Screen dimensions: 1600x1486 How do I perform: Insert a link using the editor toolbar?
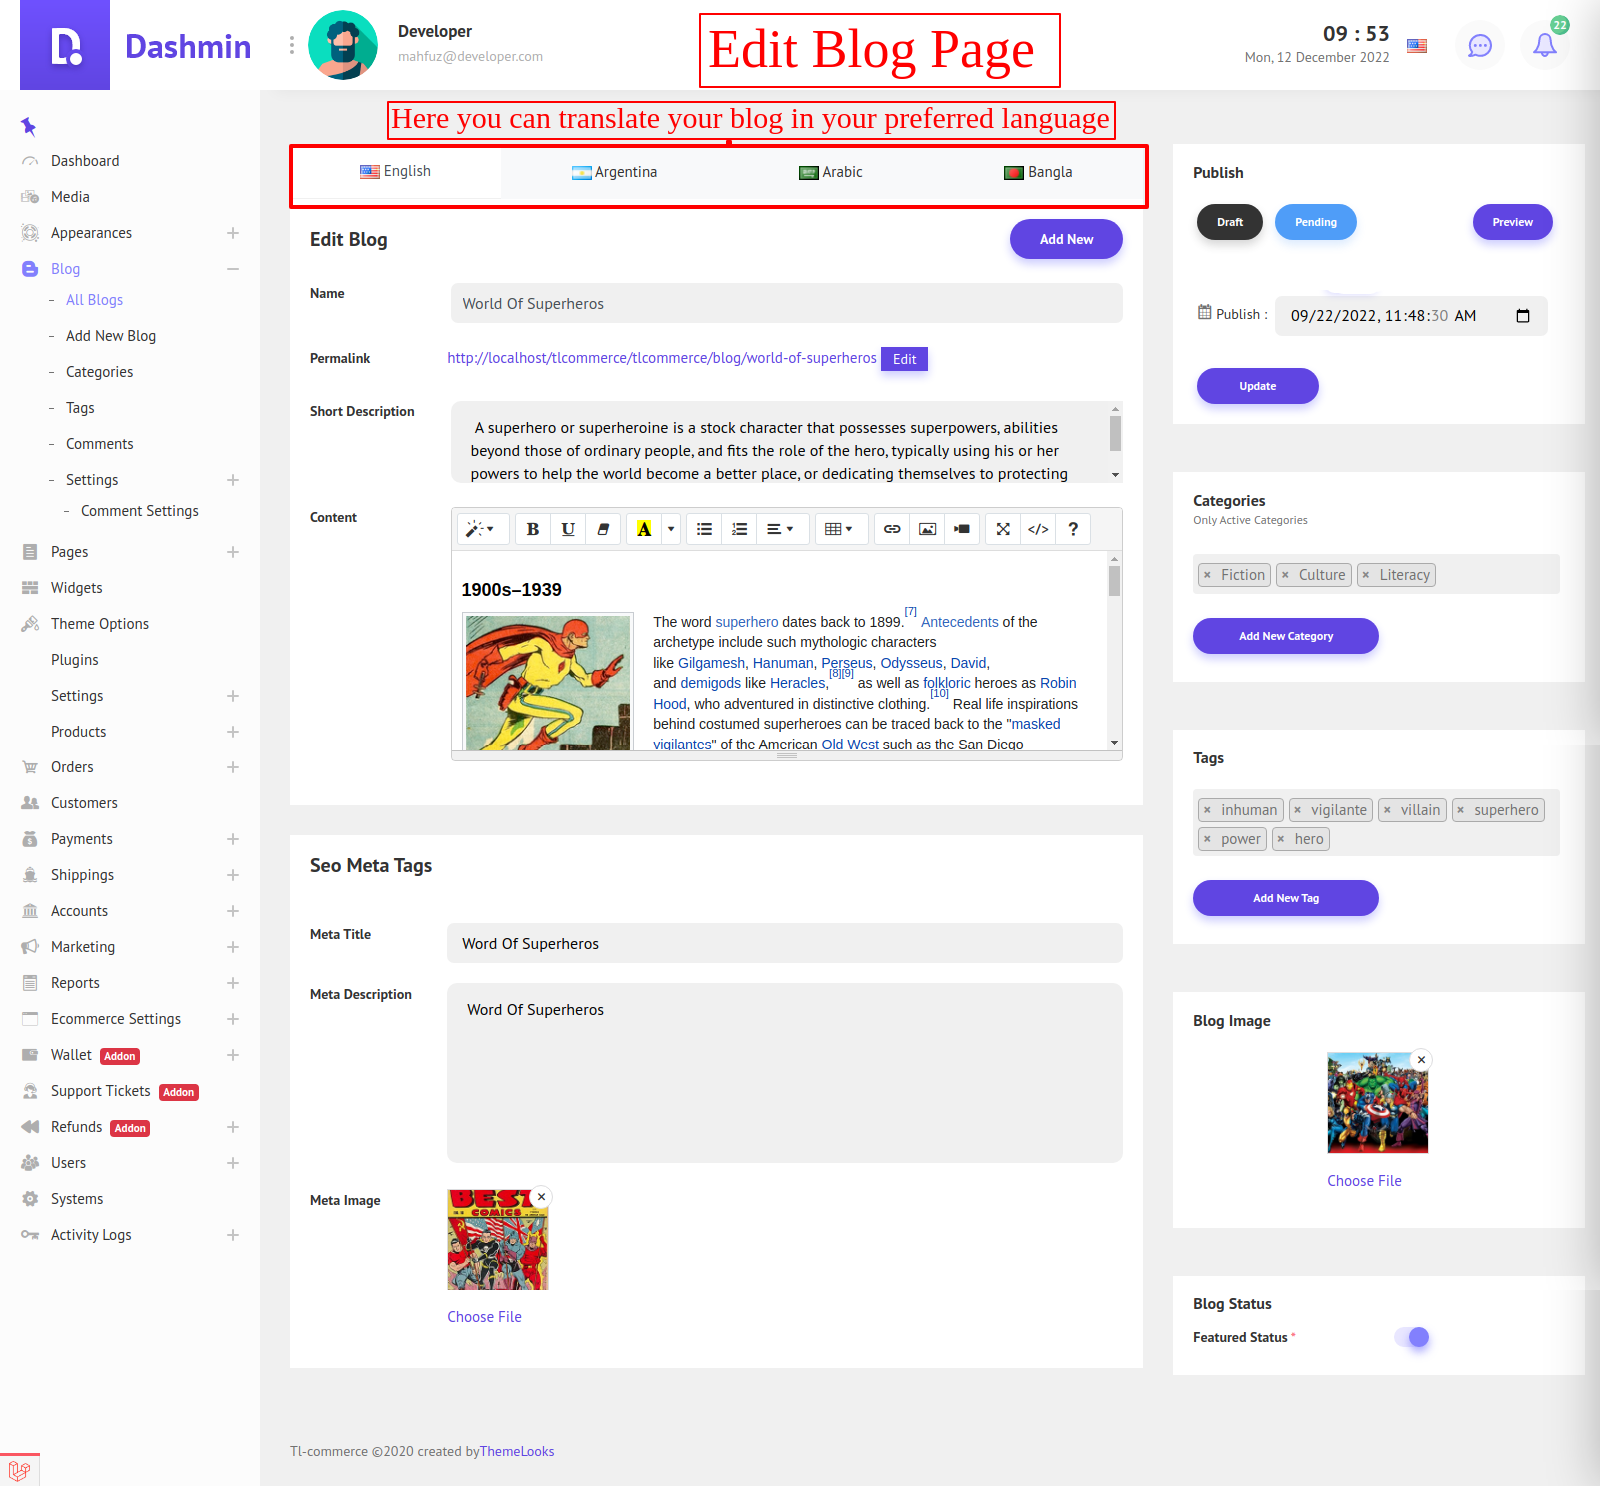(x=892, y=529)
